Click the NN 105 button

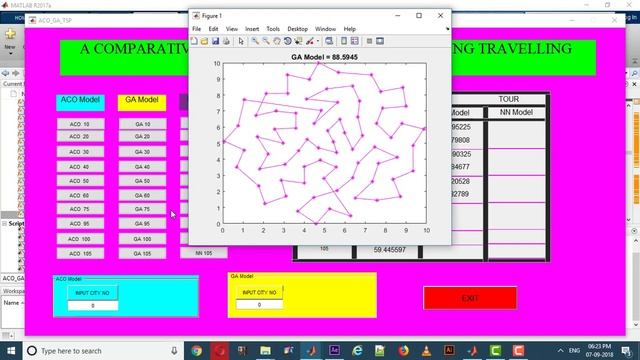point(204,253)
